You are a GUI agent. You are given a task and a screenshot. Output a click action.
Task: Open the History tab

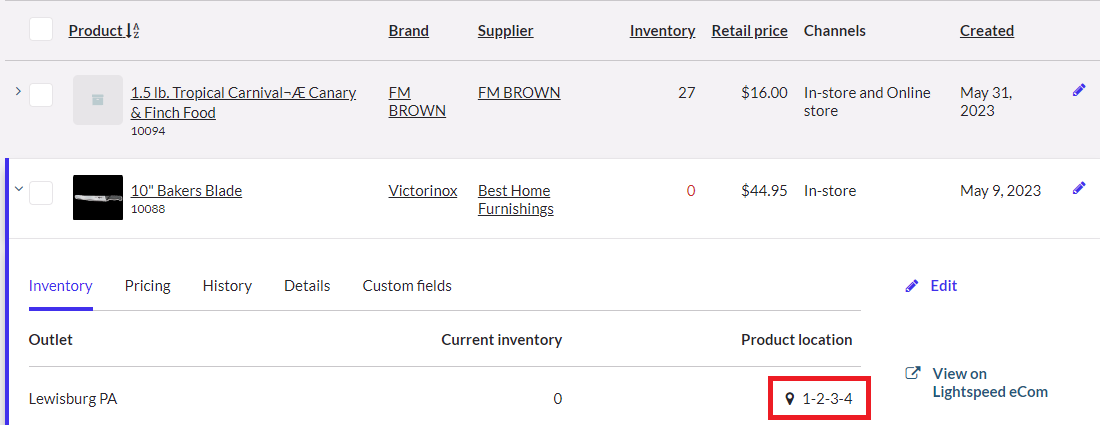pyautogui.click(x=227, y=285)
